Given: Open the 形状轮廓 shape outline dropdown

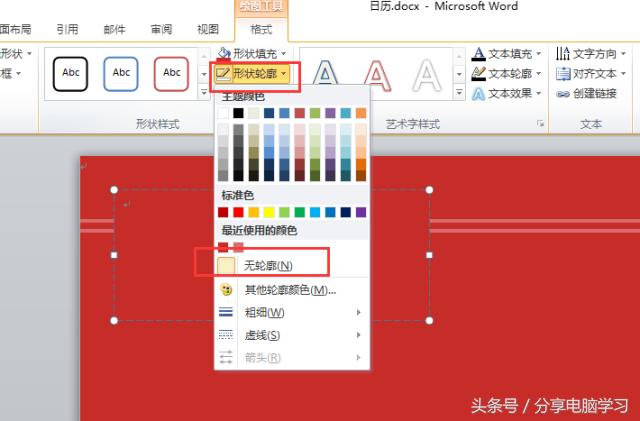Looking at the screenshot, I should click(x=253, y=74).
